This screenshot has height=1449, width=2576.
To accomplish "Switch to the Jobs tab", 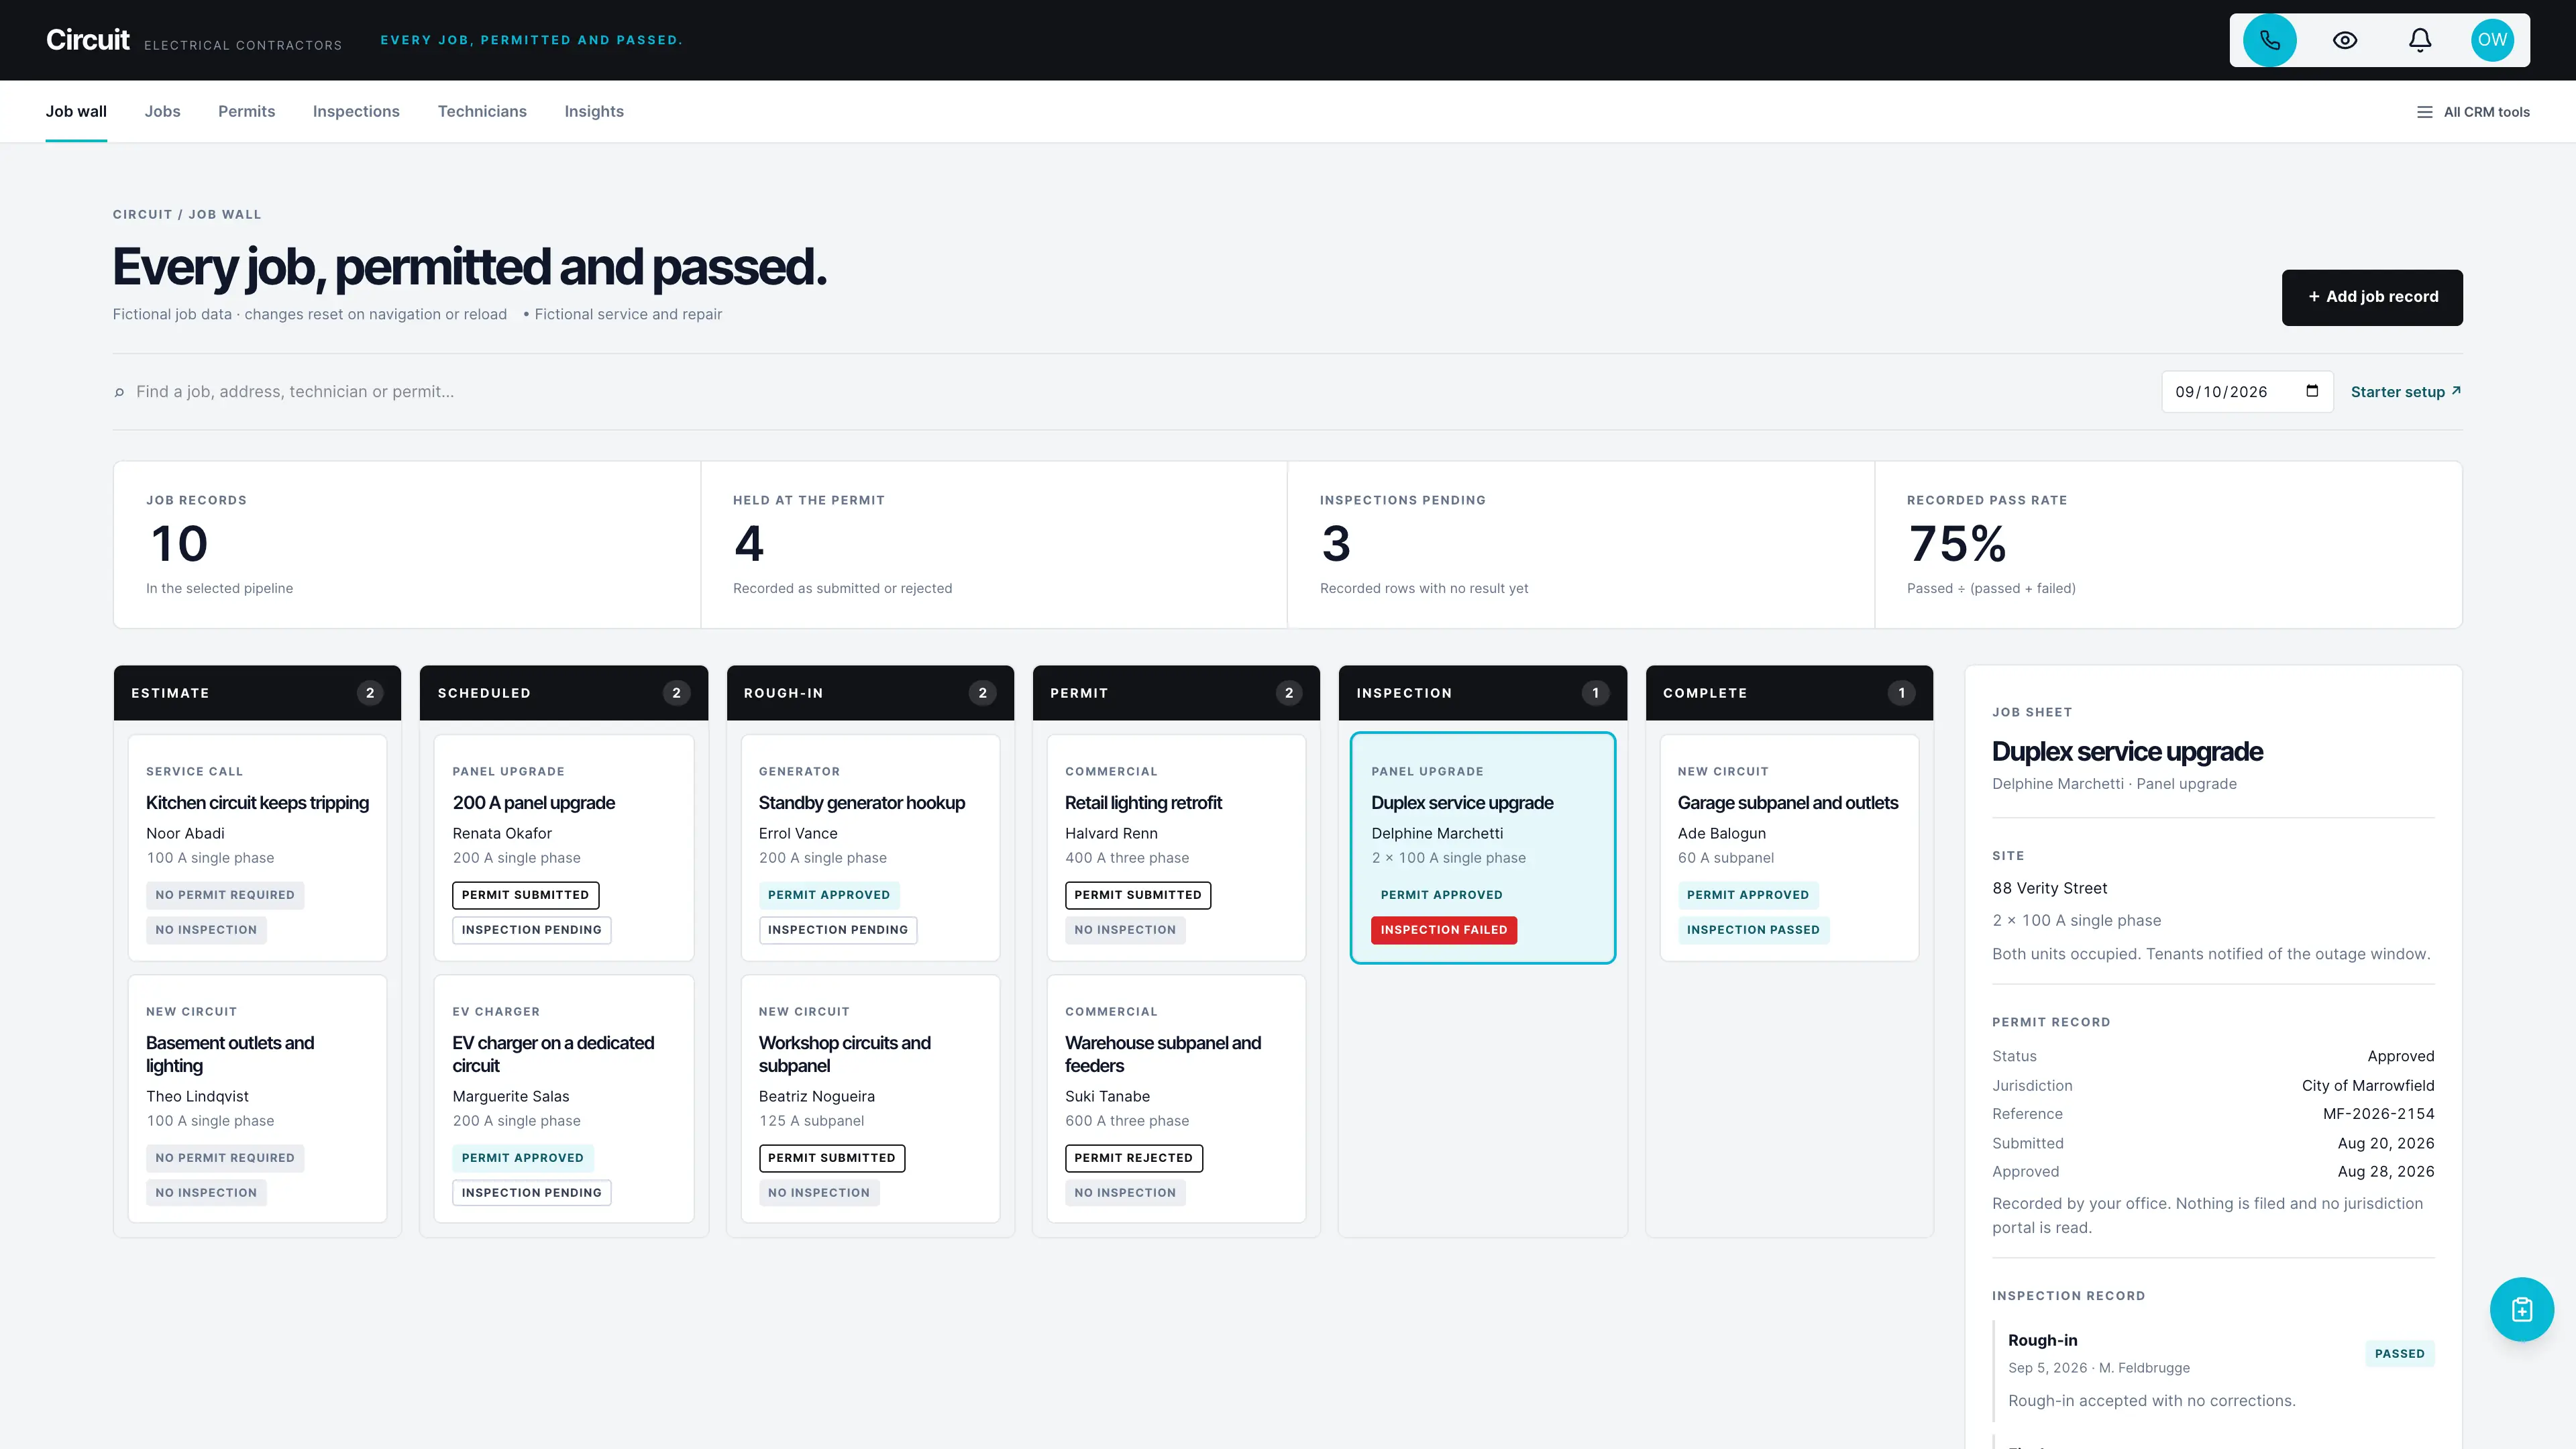I will 162,112.
